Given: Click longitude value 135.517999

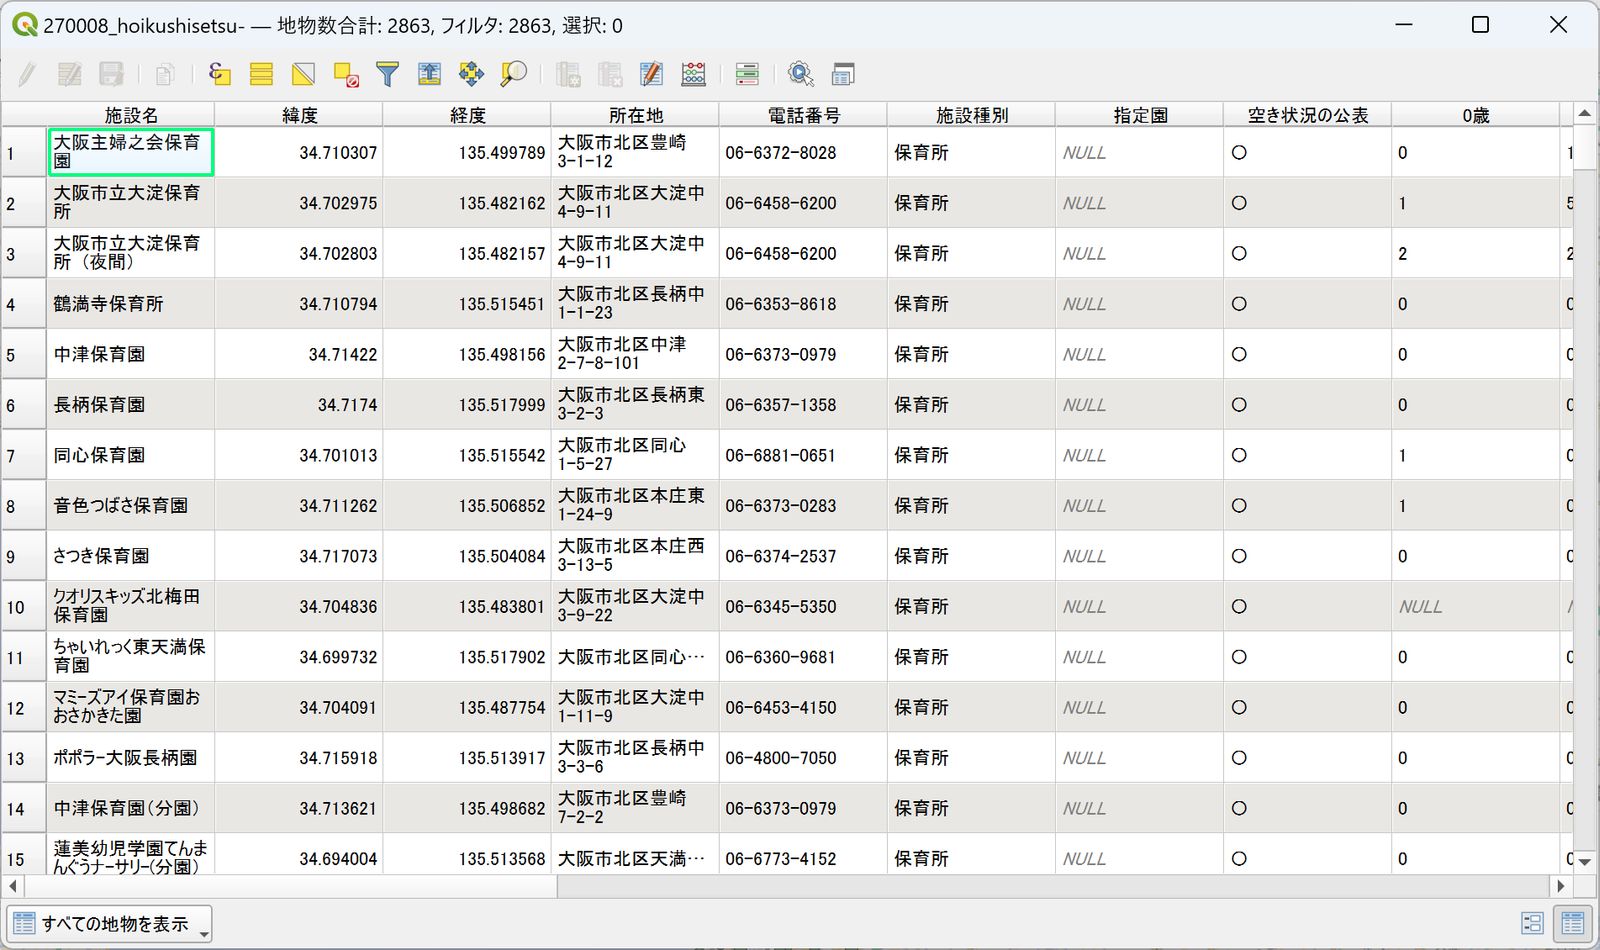Looking at the screenshot, I should tap(467, 405).
